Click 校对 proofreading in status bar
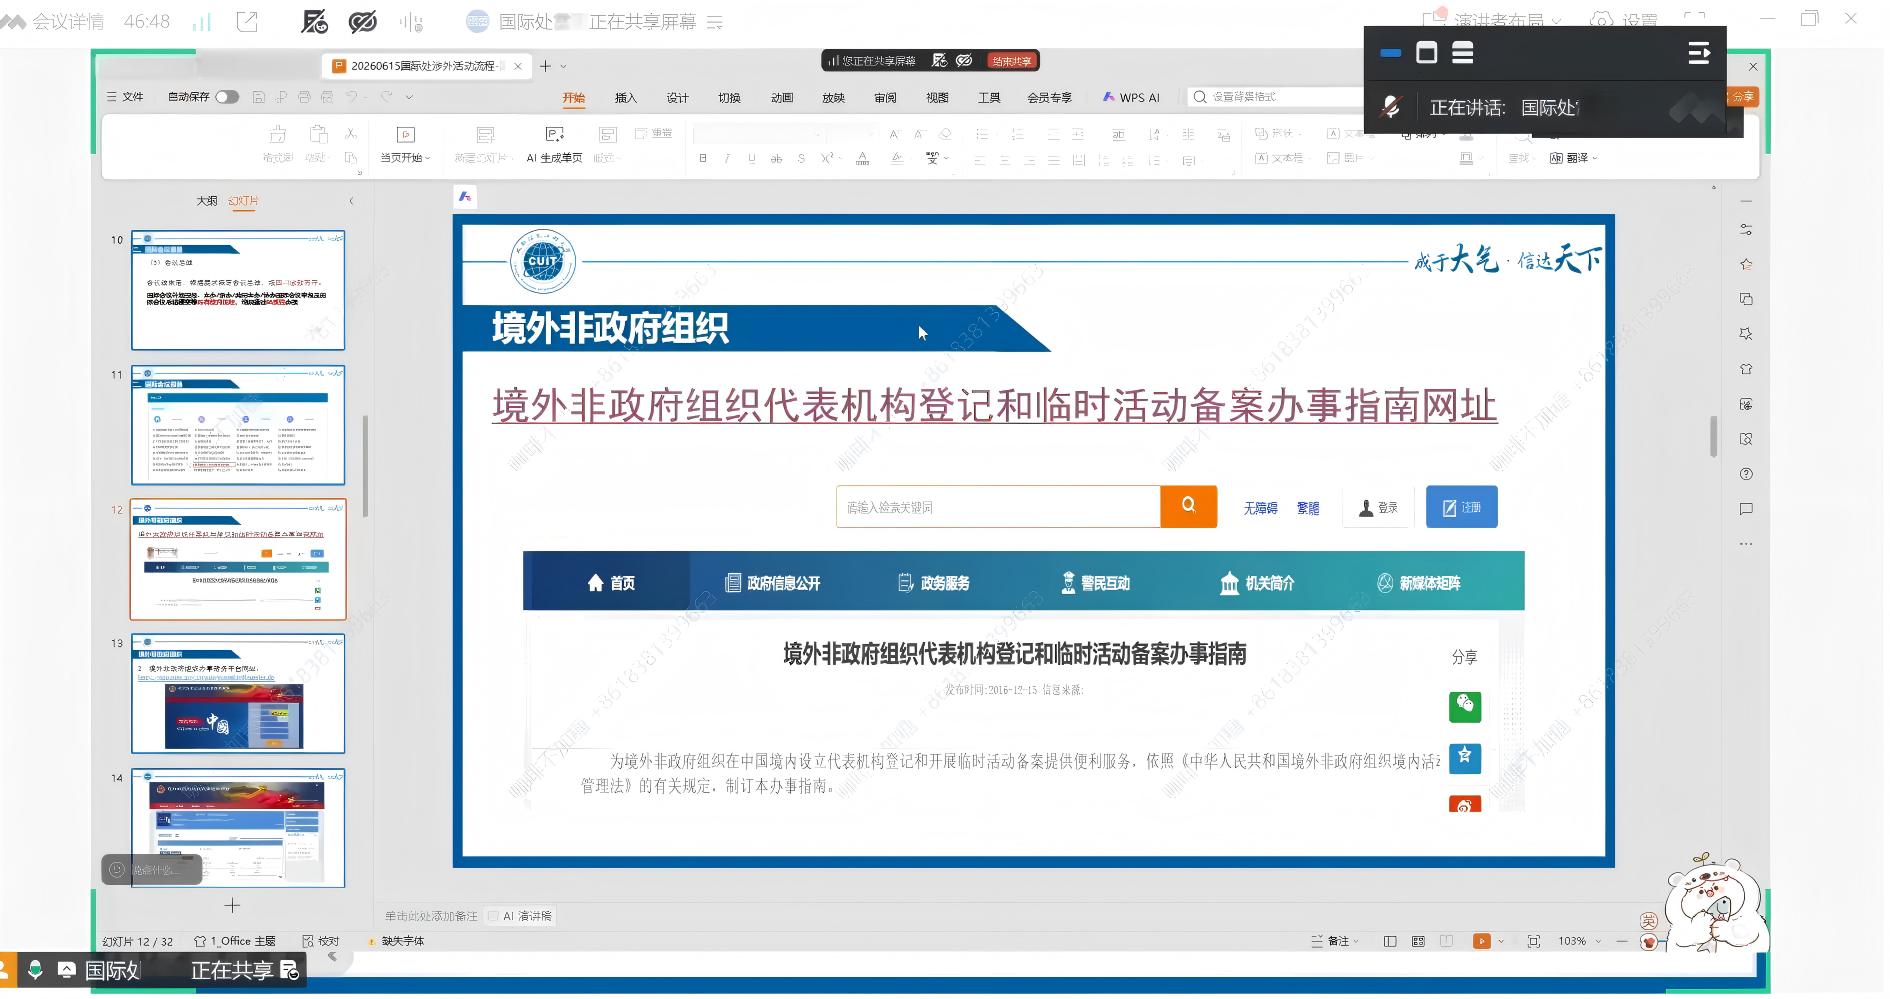1890x999 pixels. (x=321, y=941)
